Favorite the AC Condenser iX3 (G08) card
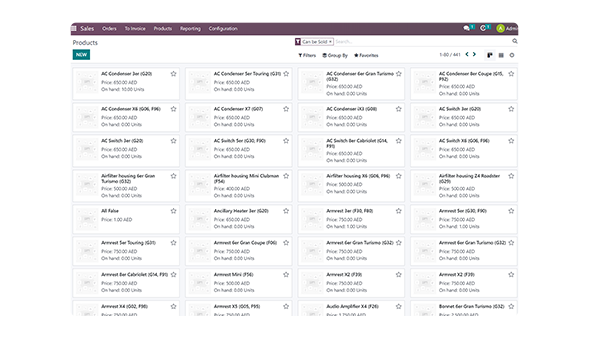 [398, 109]
